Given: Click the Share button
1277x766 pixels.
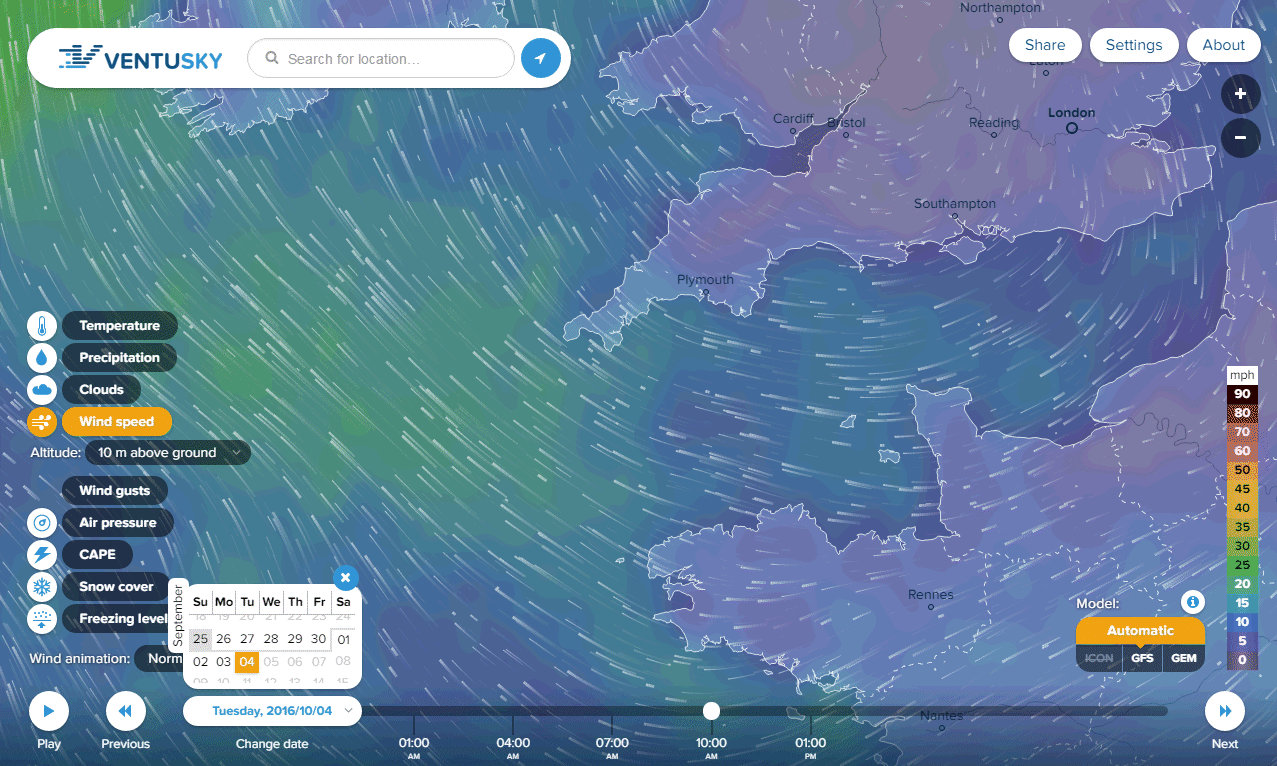Looking at the screenshot, I should click(1044, 45).
